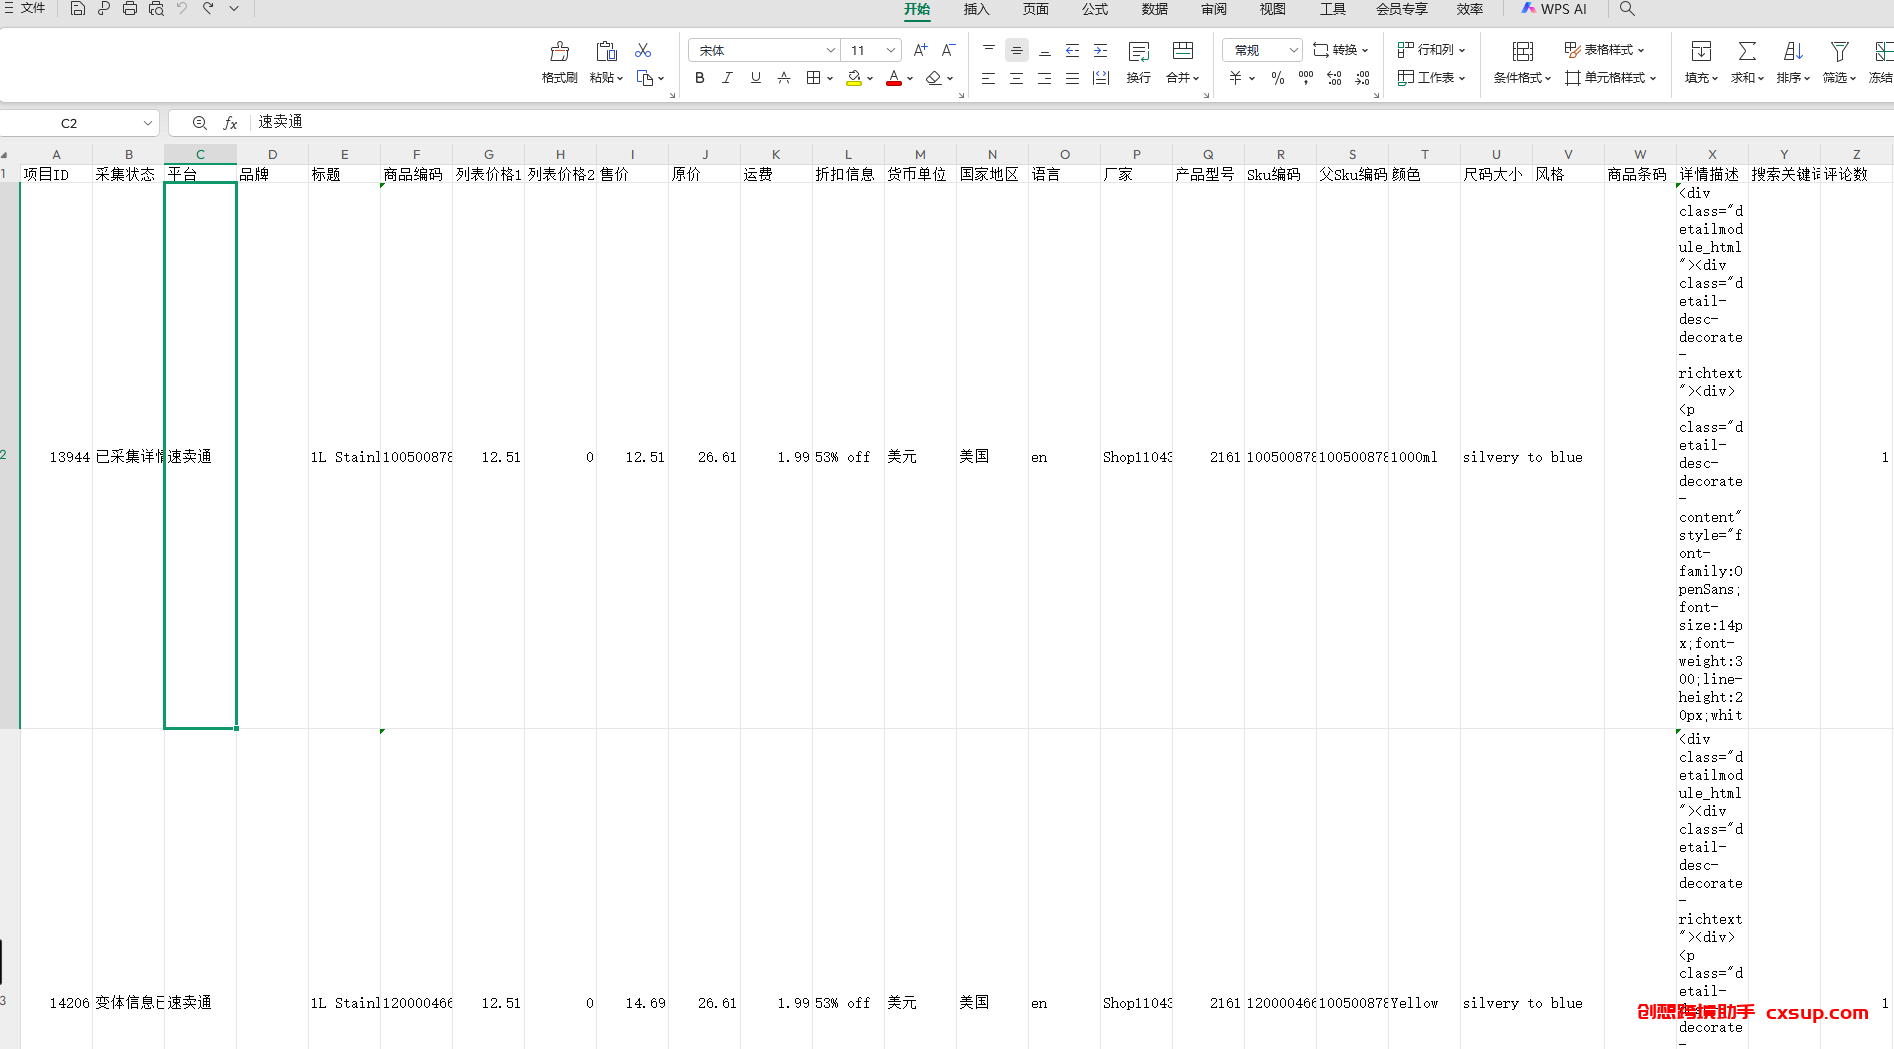The image size is (1894, 1049).
Task: Select column header X
Action: pos(1712,154)
